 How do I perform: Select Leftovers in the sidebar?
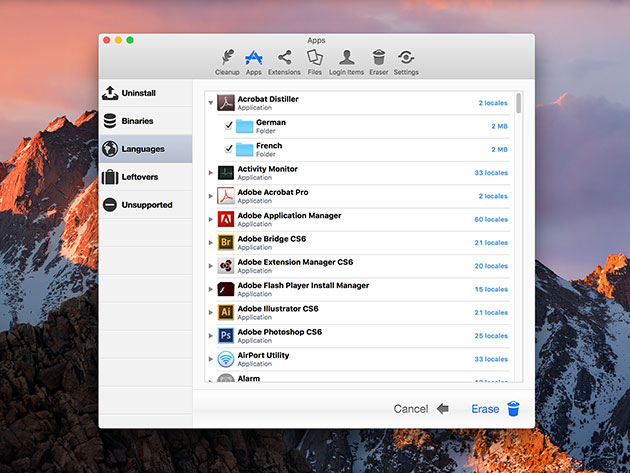145,177
